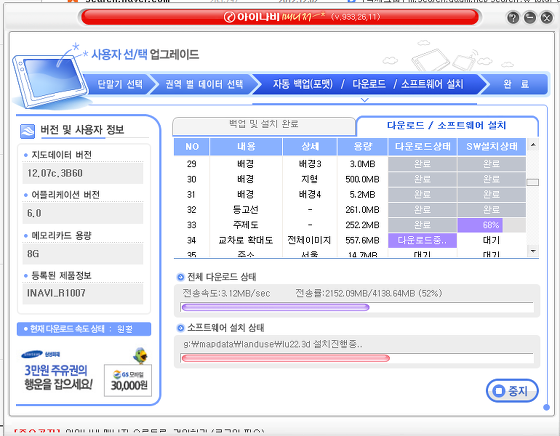The width and height of the screenshot is (560, 436).
Task: Click the 상세 column header
Action: pyautogui.click(x=310, y=147)
